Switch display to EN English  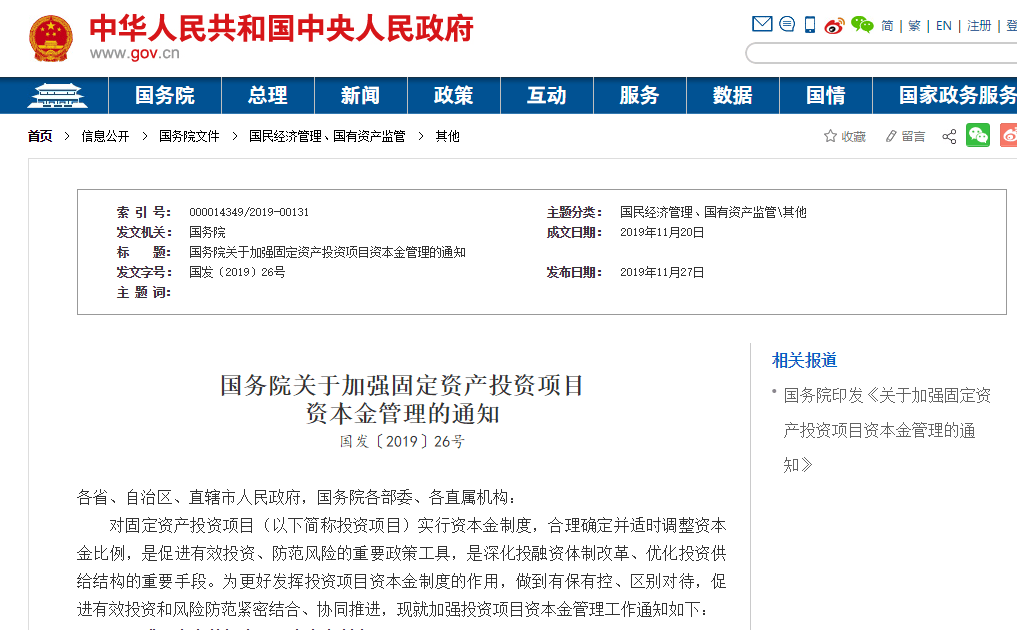(x=943, y=25)
